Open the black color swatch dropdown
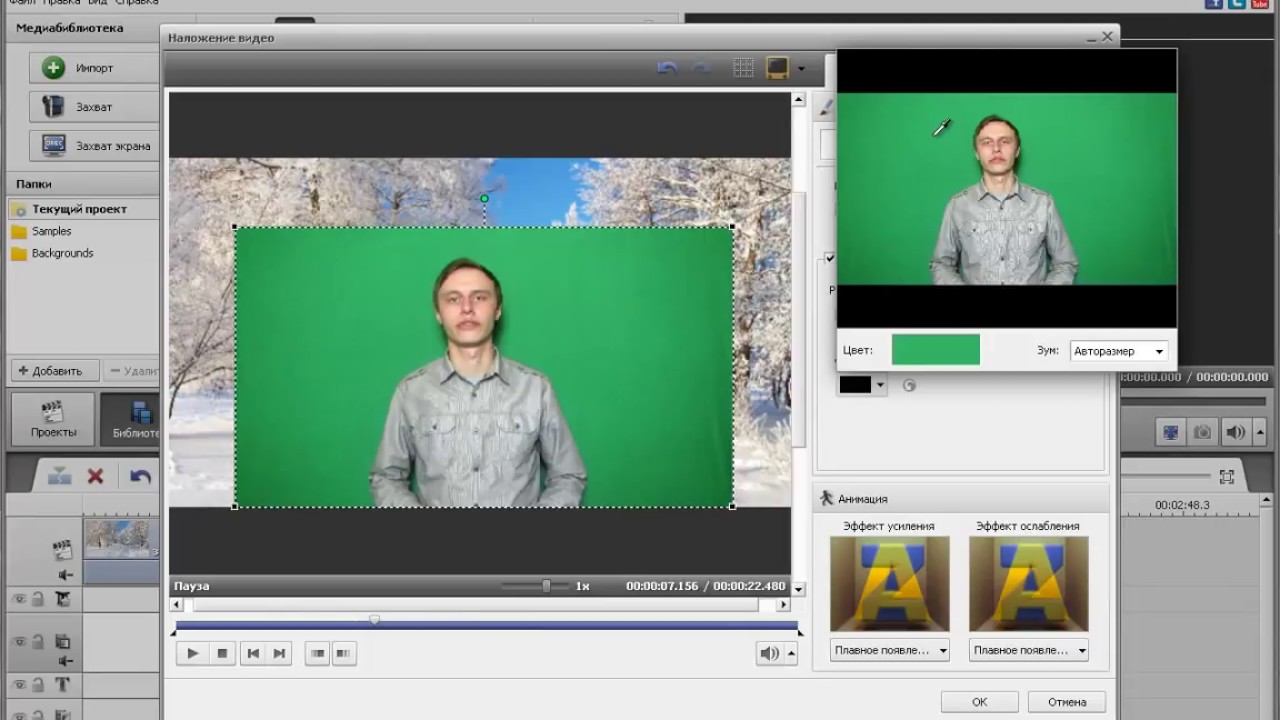1280x720 pixels. [881, 385]
